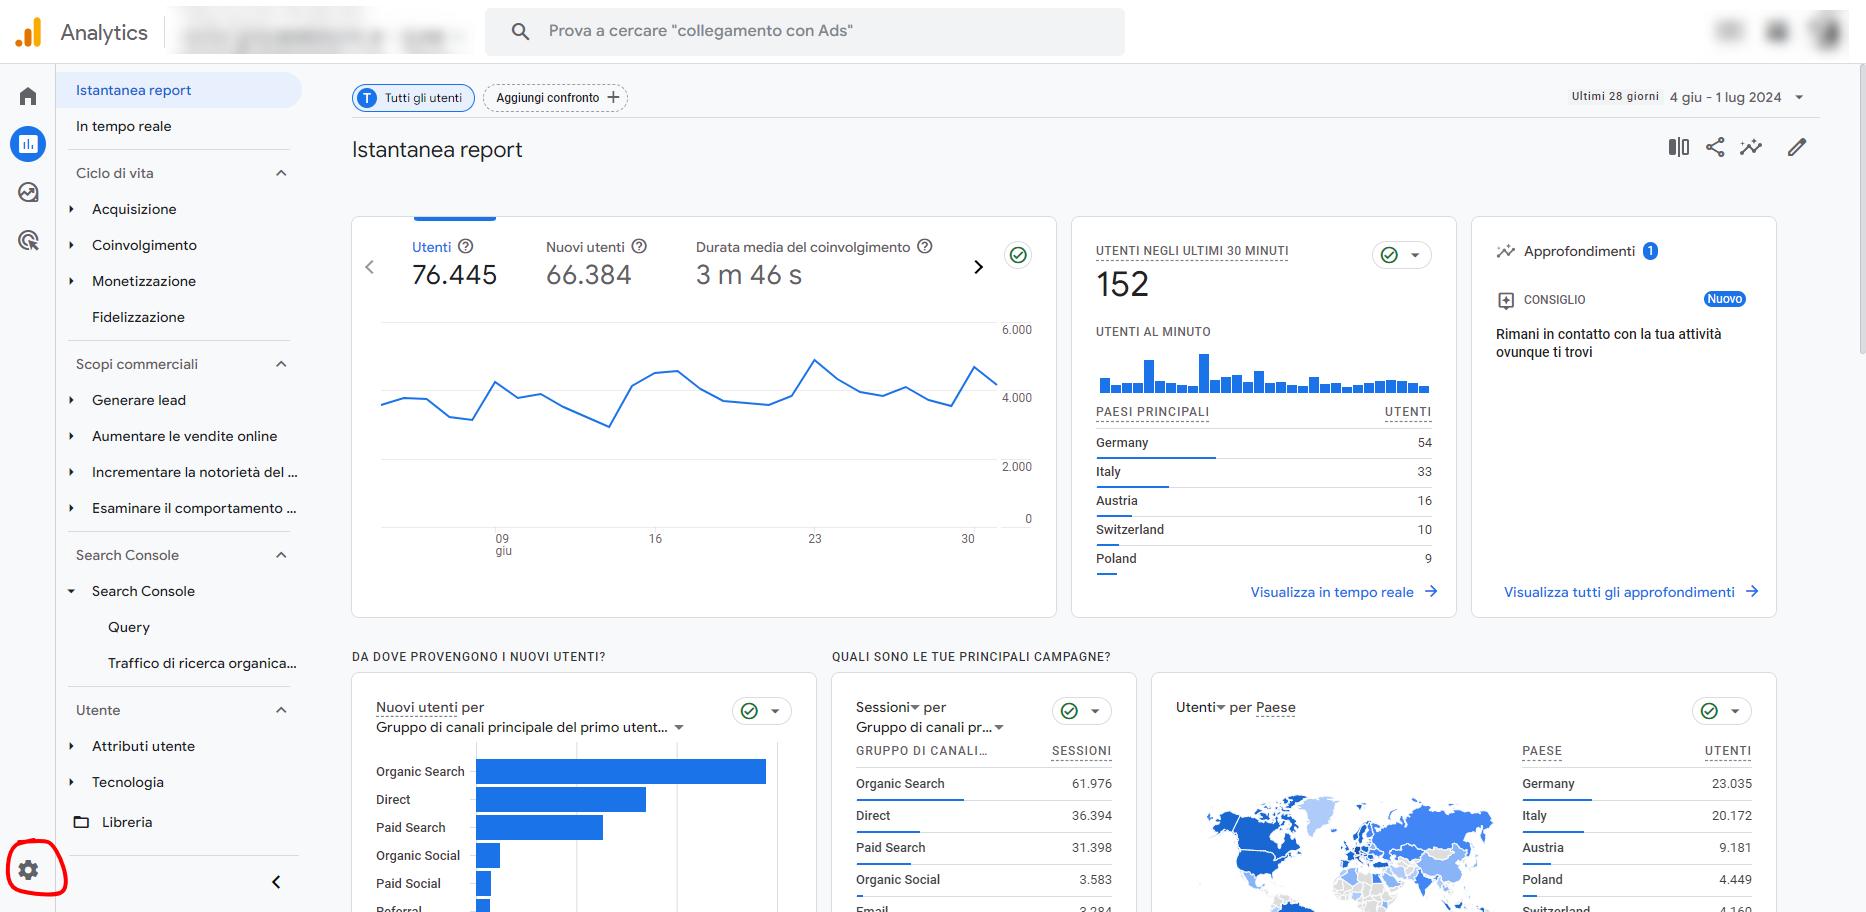Open the Insights sparkline icon in toolbar
This screenshot has height=912, width=1866.
pyautogui.click(x=1751, y=148)
